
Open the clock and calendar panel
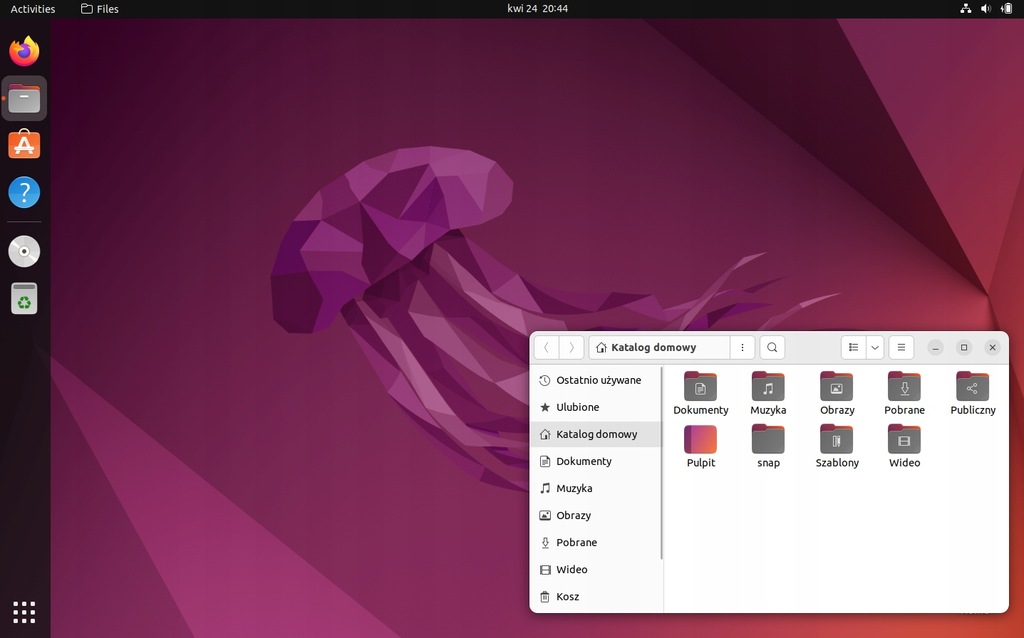(537, 9)
